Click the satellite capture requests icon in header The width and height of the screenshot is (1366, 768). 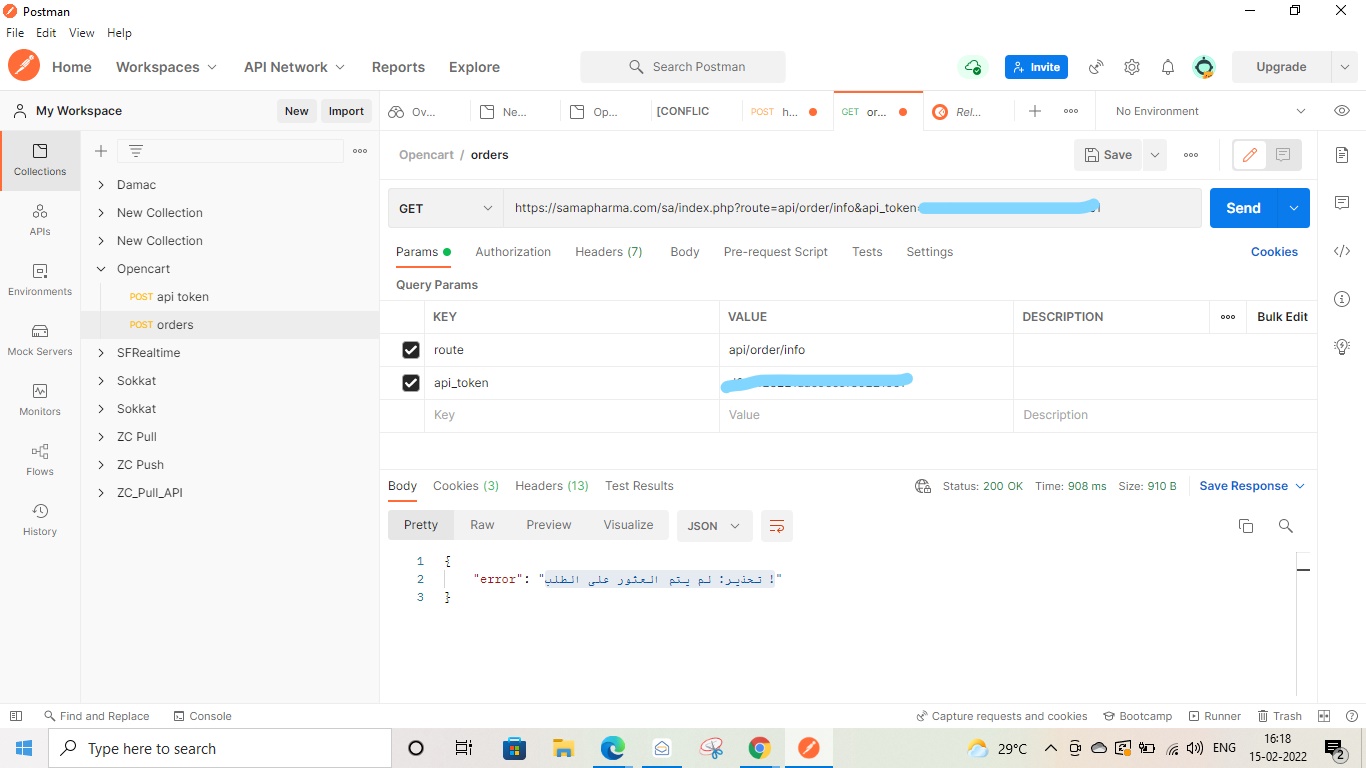click(1096, 67)
